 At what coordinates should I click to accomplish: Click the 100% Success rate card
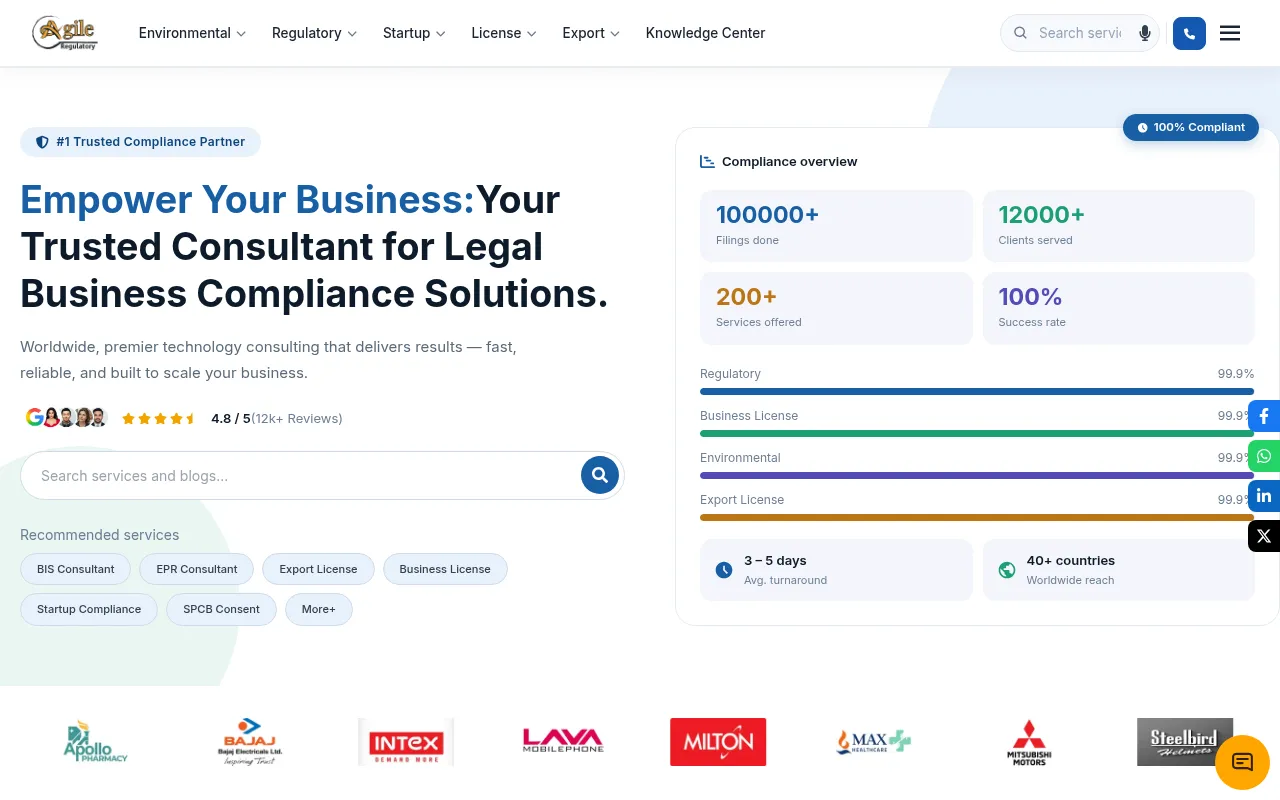click(1118, 308)
